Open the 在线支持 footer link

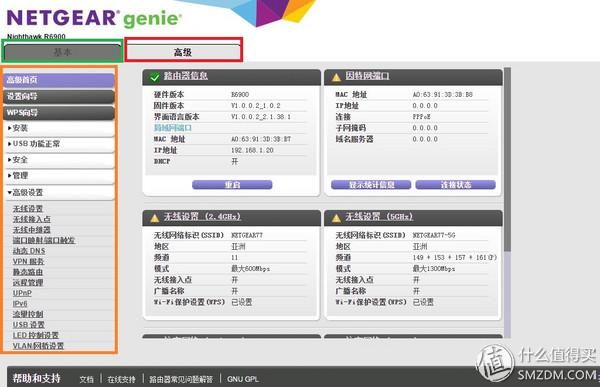click(x=121, y=379)
